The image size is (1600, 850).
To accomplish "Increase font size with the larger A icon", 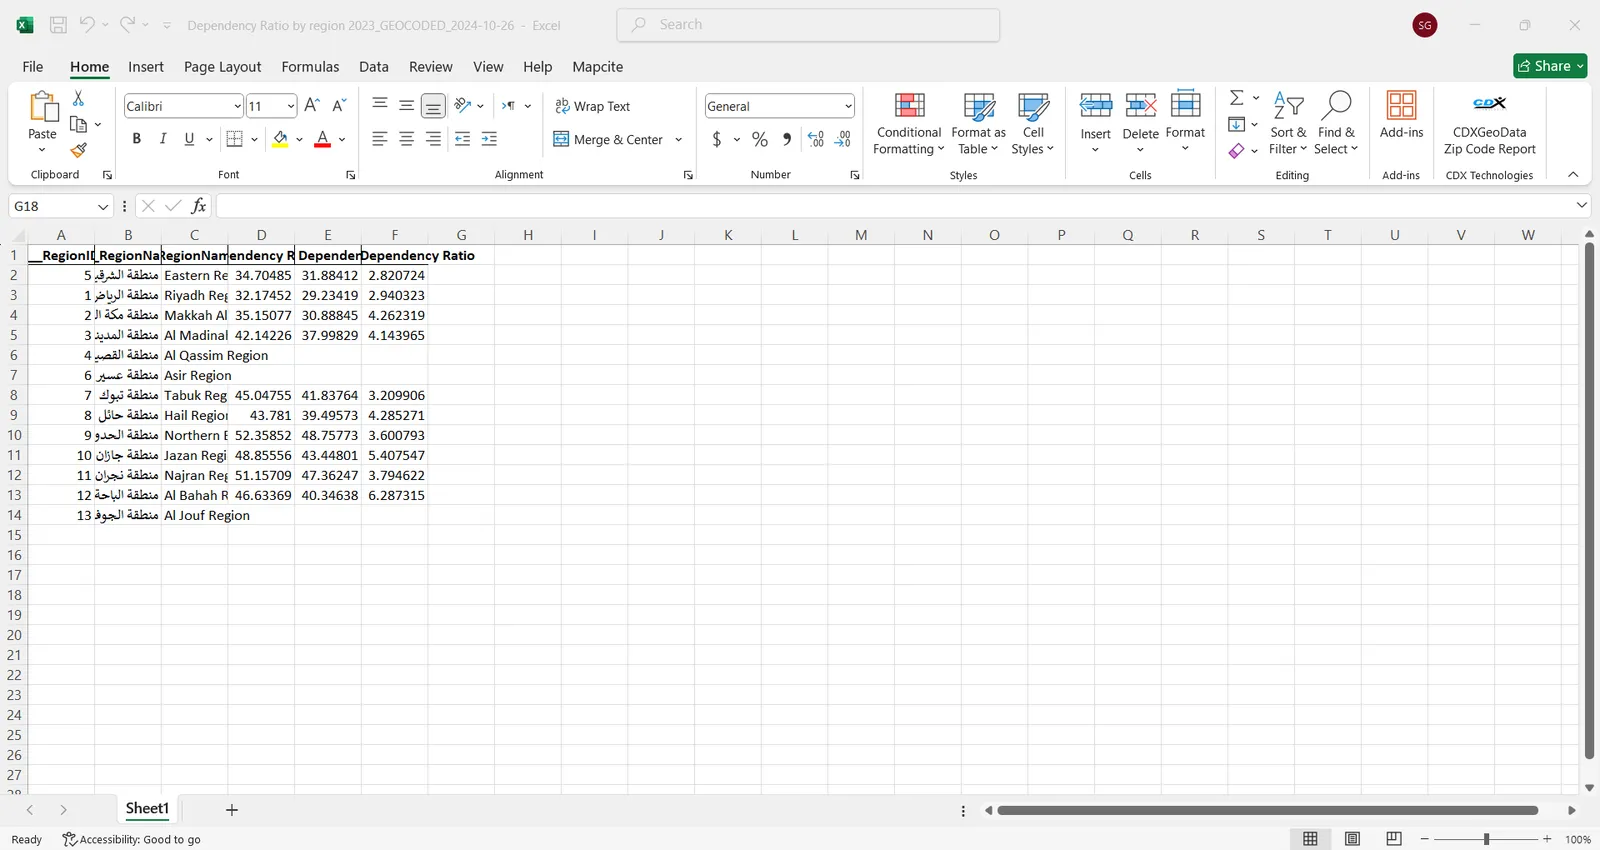I will point(312,105).
